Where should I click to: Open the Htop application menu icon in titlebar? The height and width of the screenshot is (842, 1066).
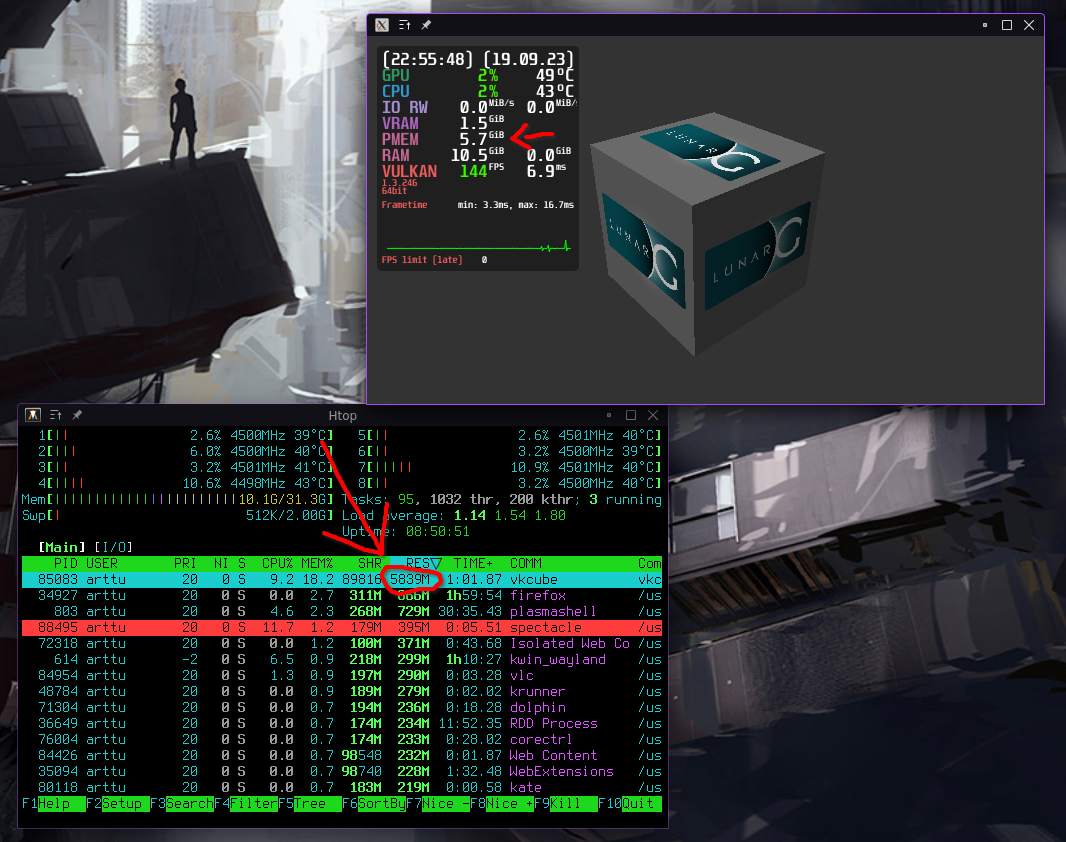33,414
